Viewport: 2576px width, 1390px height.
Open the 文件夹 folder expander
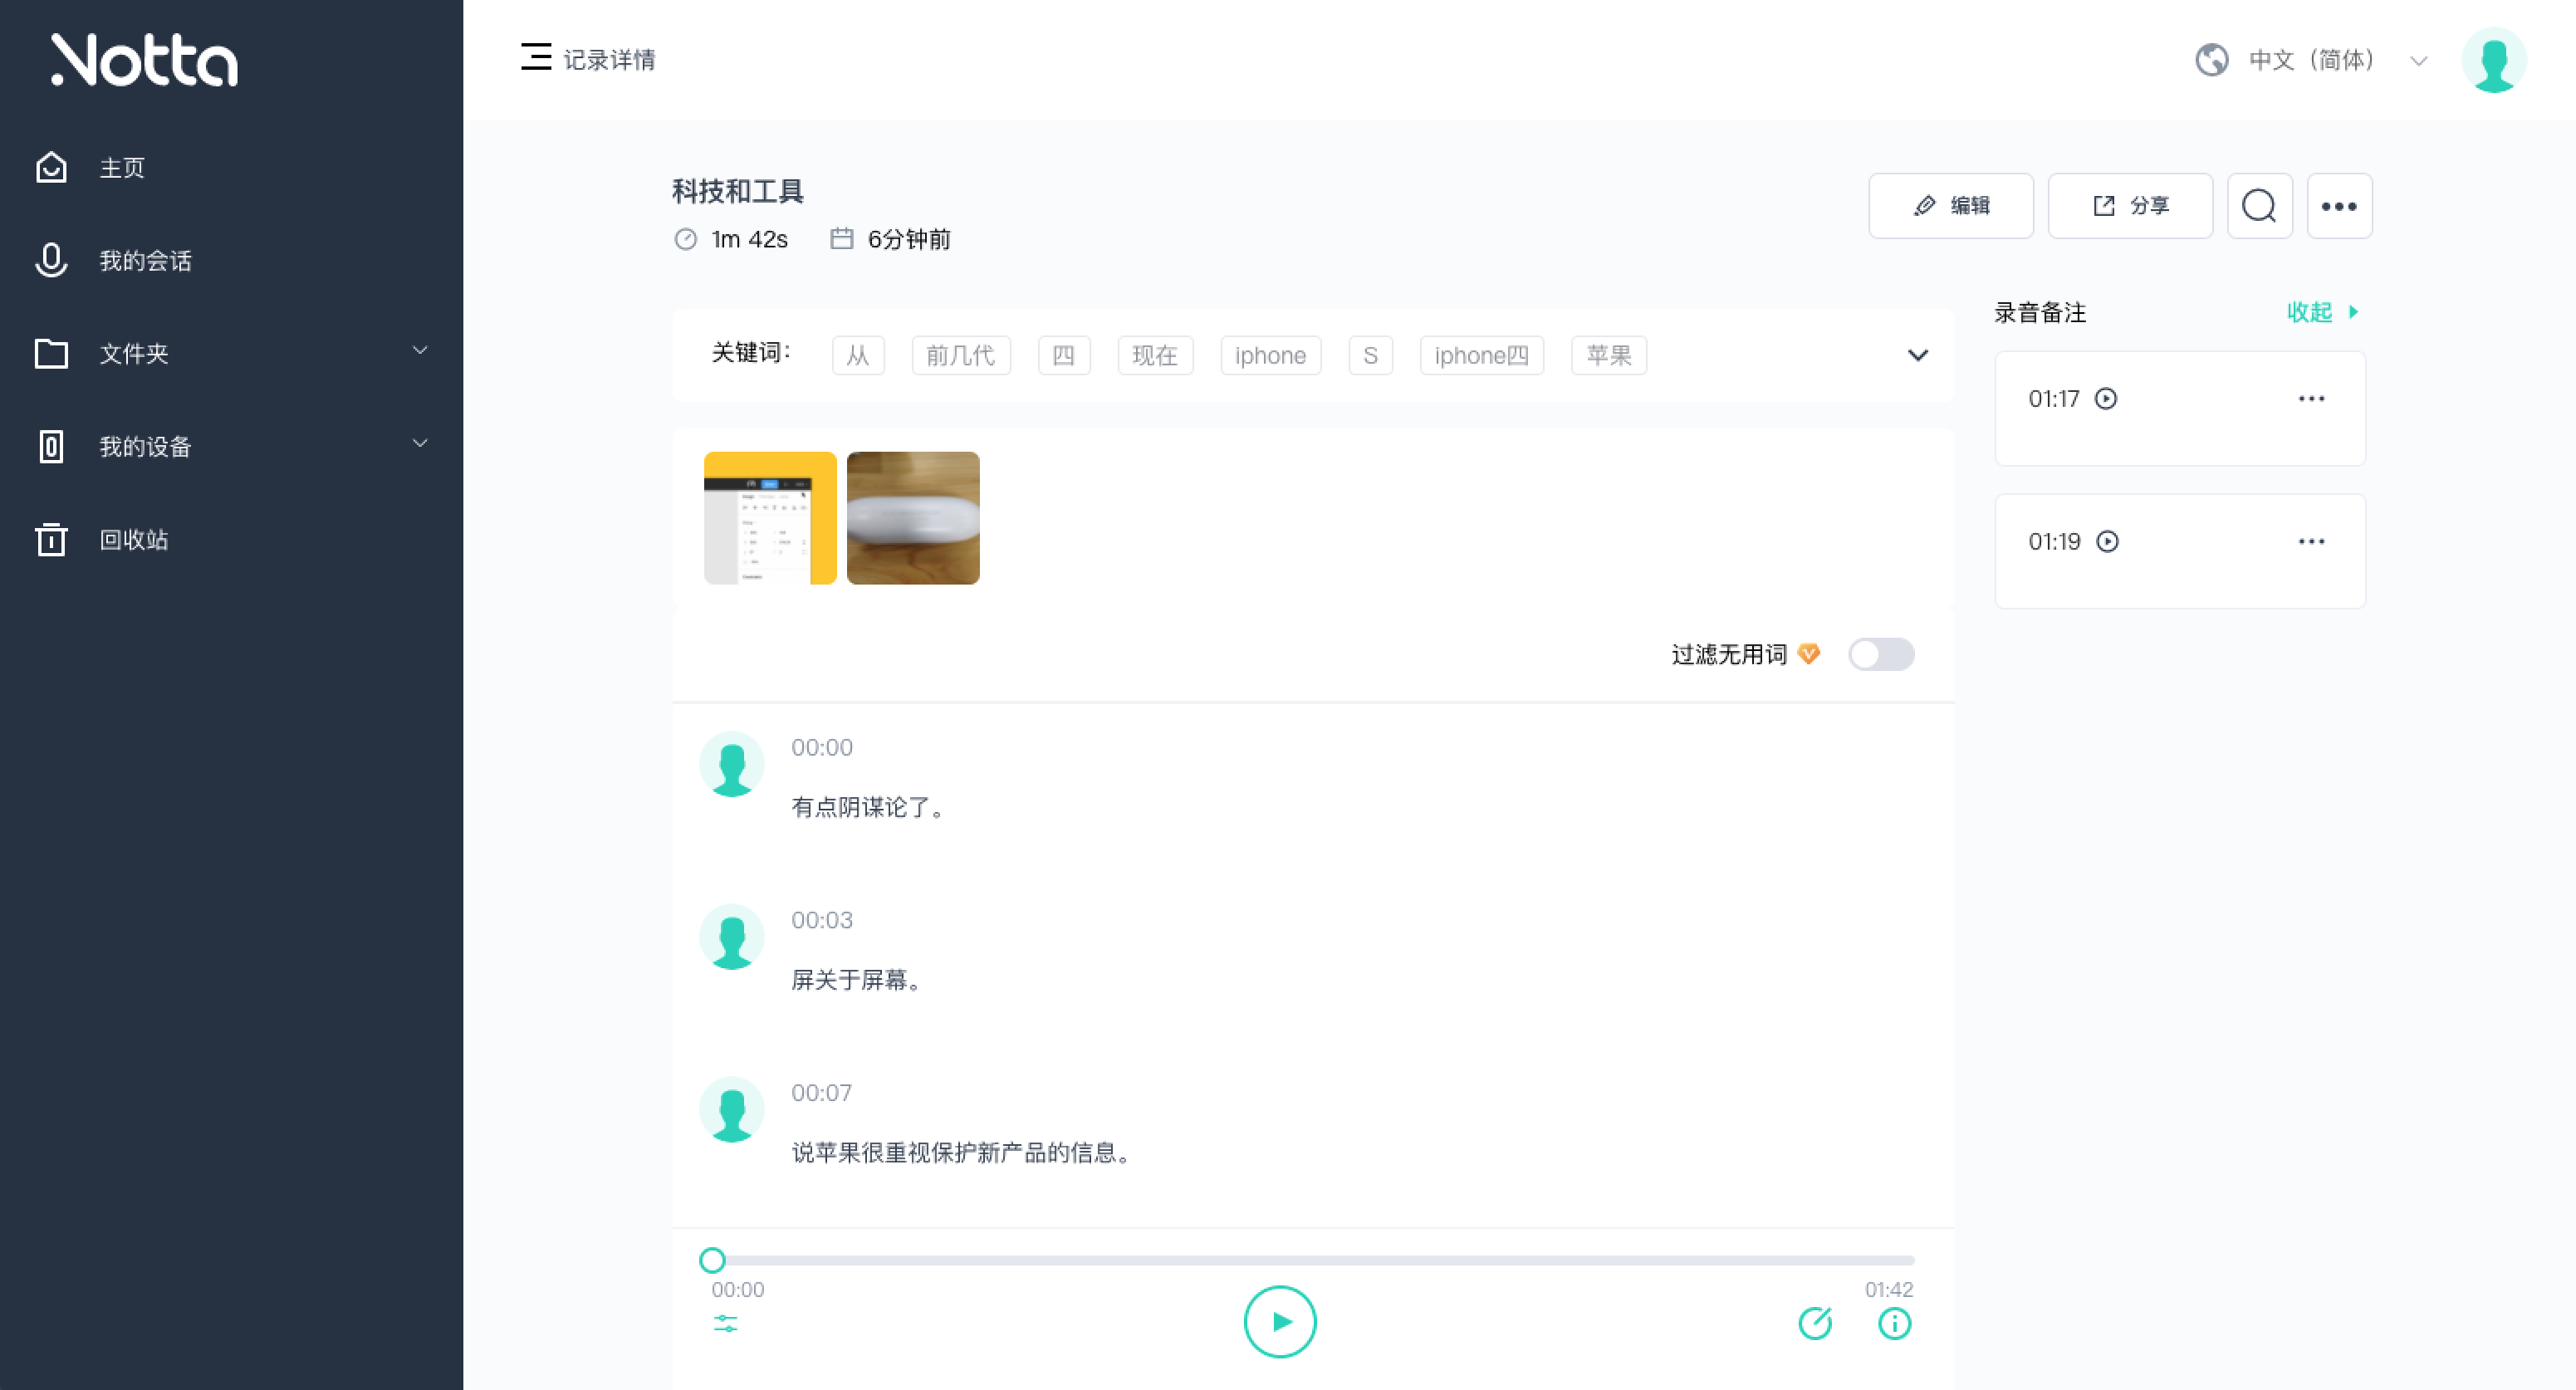pyautogui.click(x=420, y=352)
